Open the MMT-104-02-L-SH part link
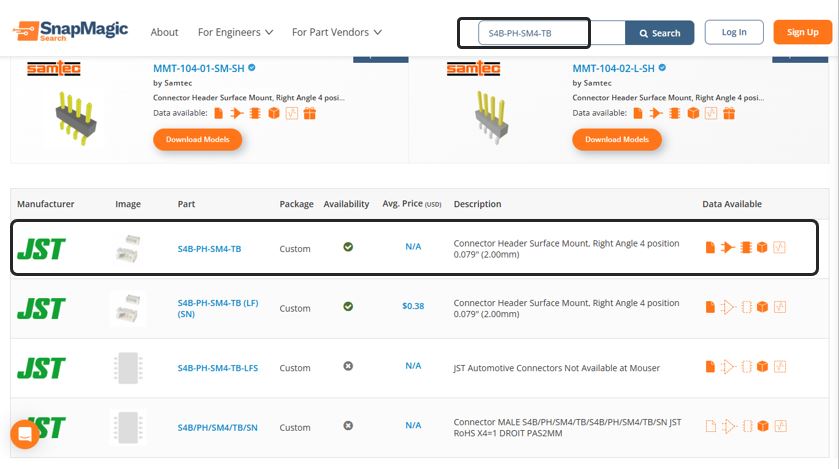This screenshot has height=469, width=839. pyautogui.click(x=613, y=68)
